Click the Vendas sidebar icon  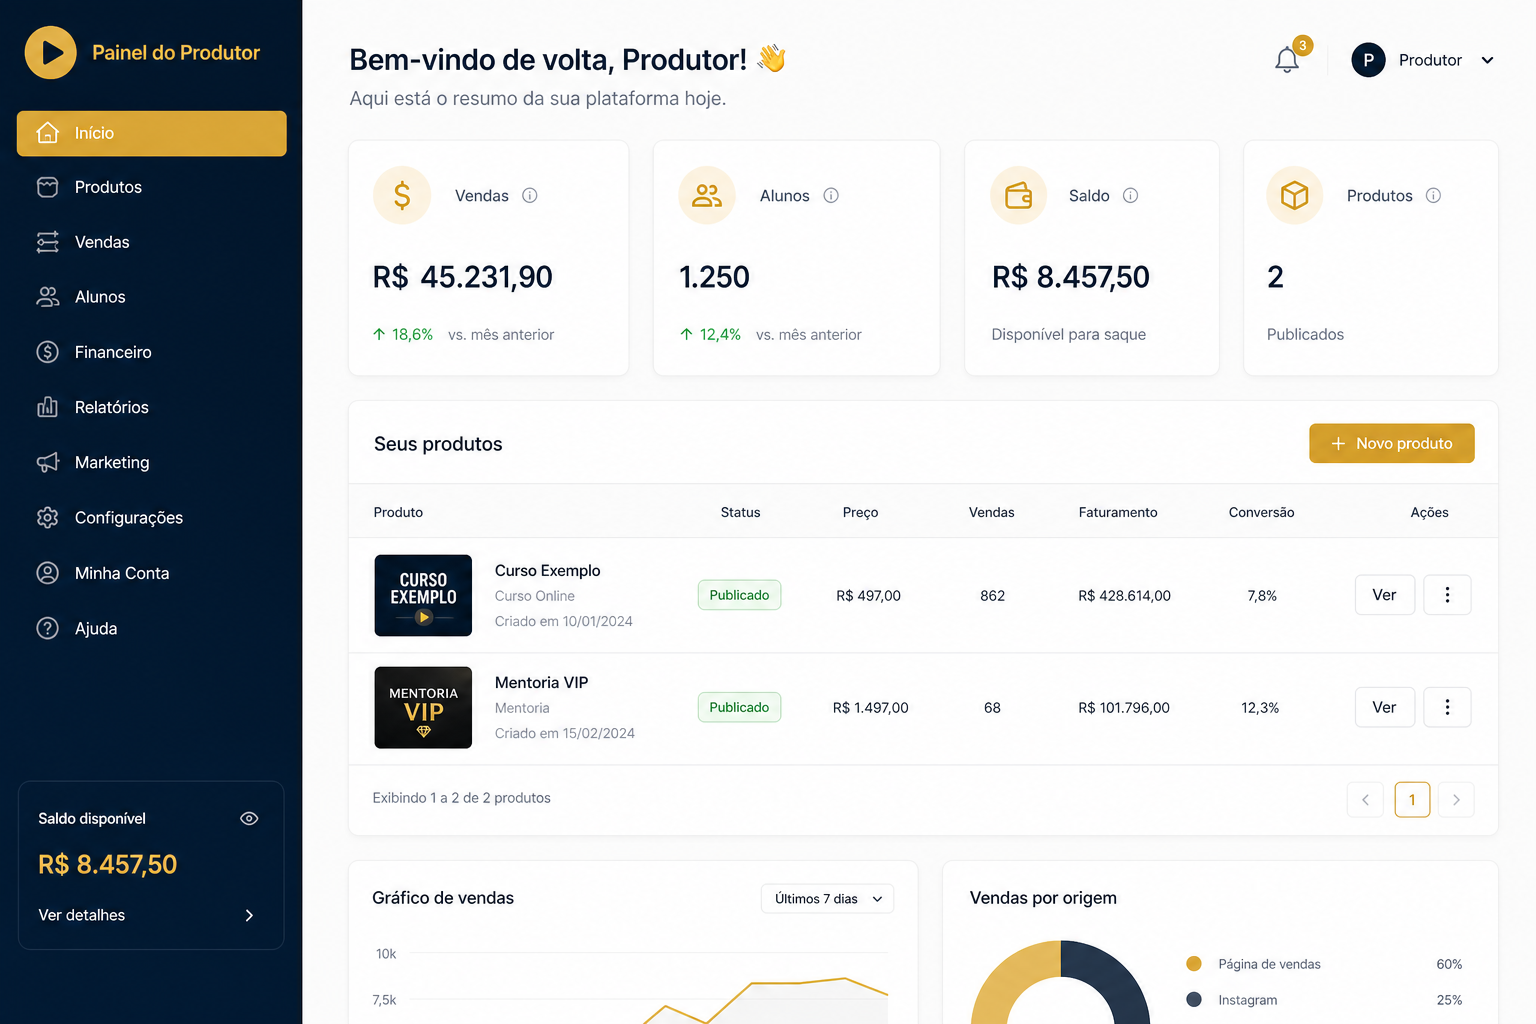[x=47, y=242]
